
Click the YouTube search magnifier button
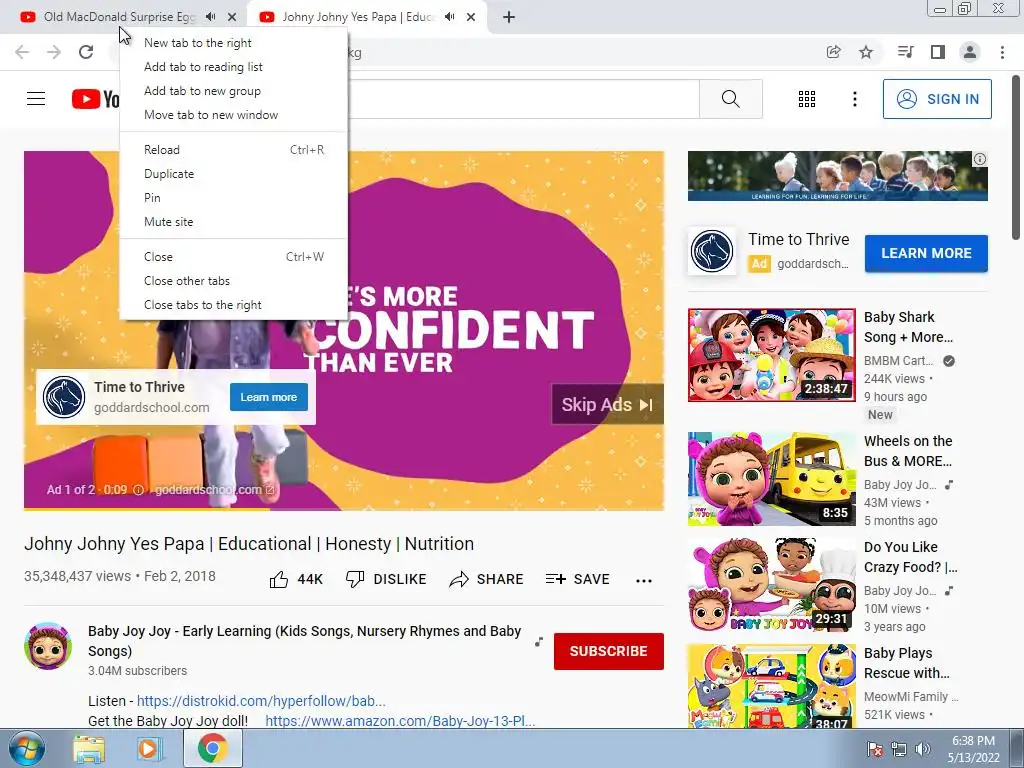(731, 99)
